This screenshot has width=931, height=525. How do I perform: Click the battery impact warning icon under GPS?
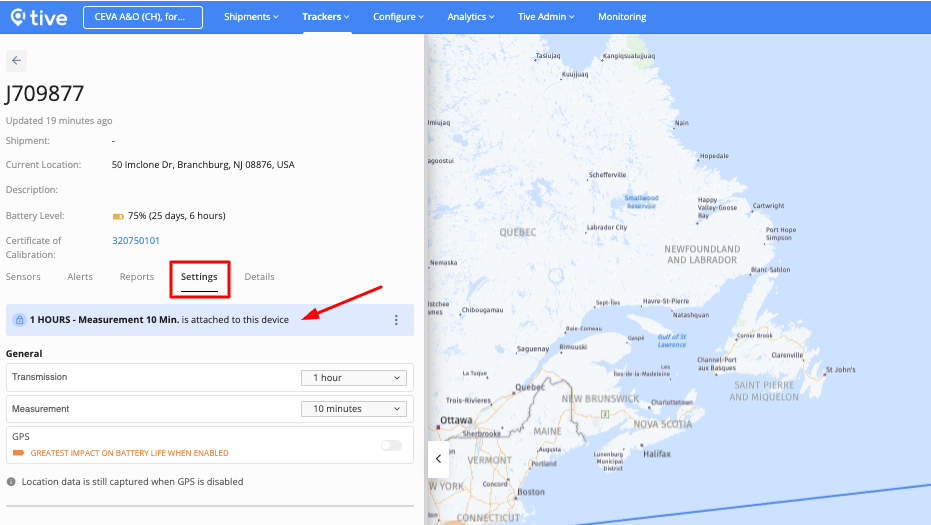point(18,453)
